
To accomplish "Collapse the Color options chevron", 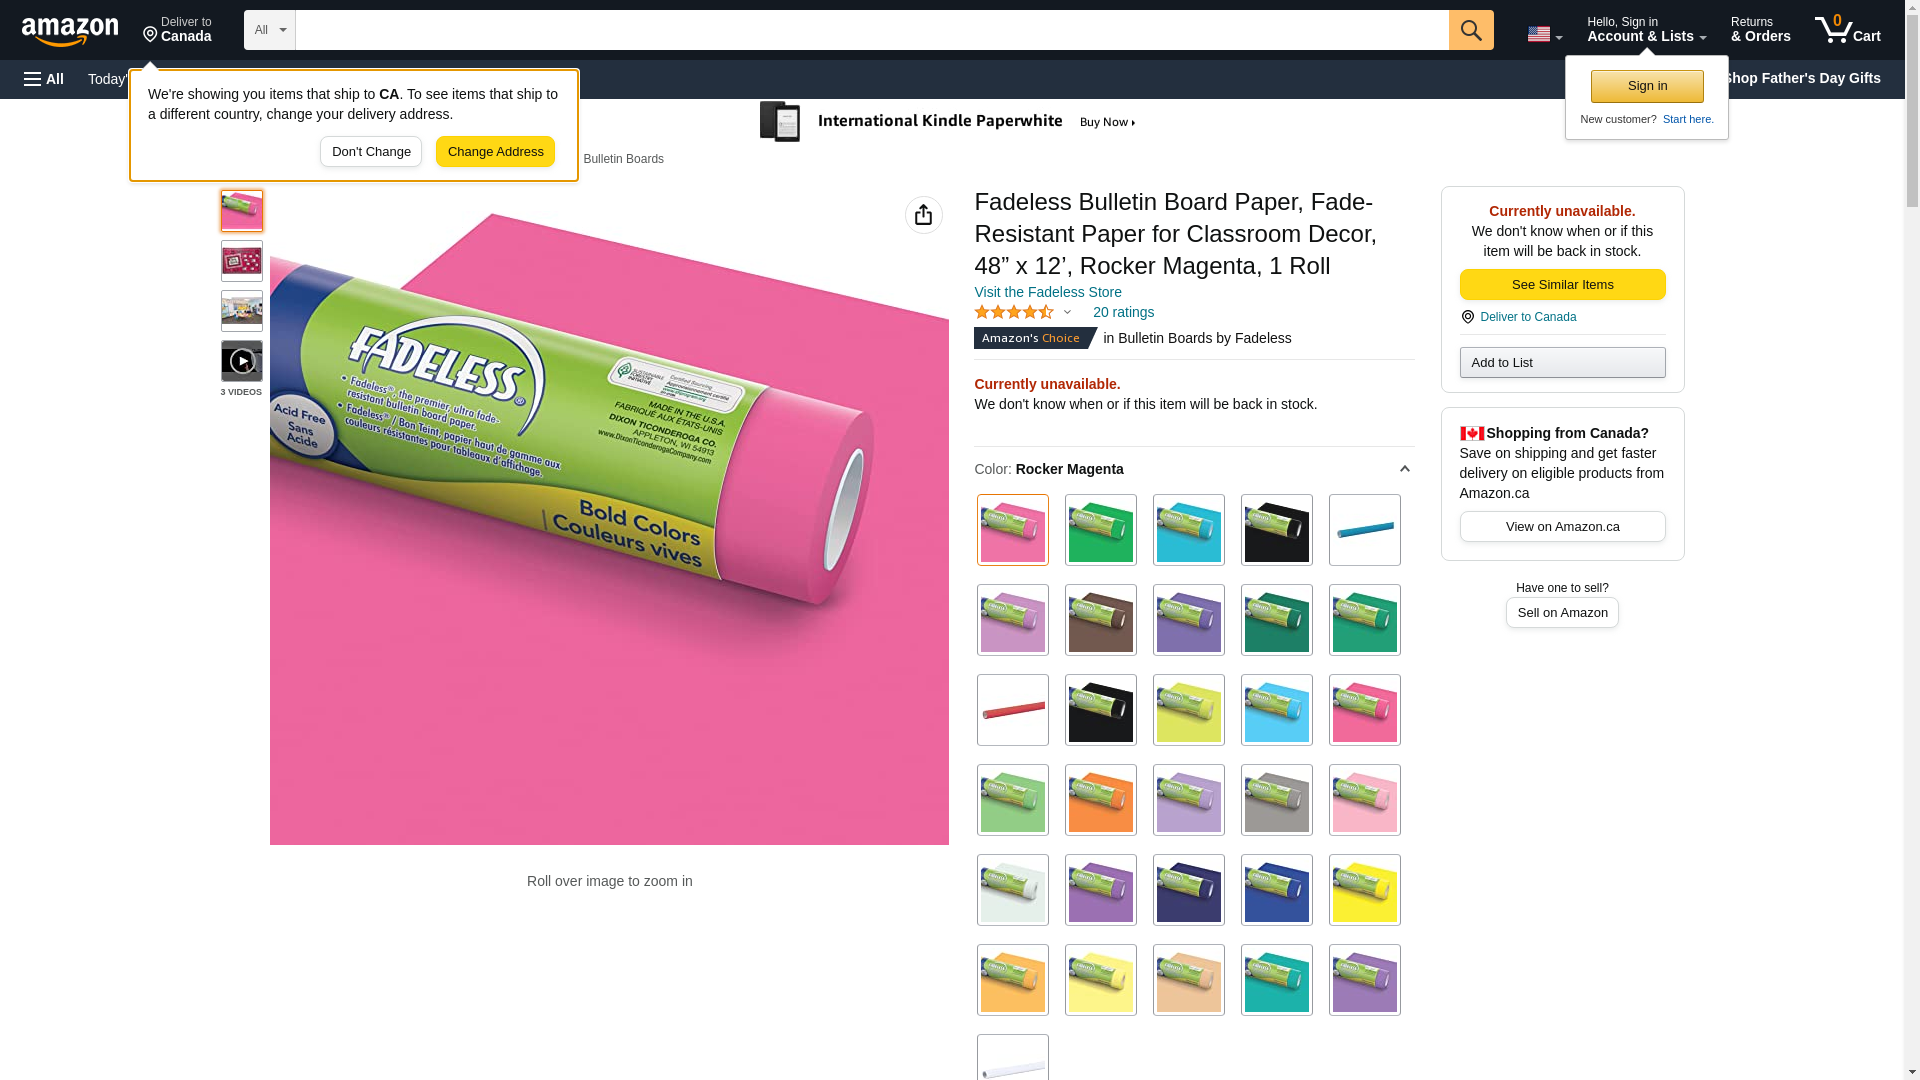I will [1404, 469].
